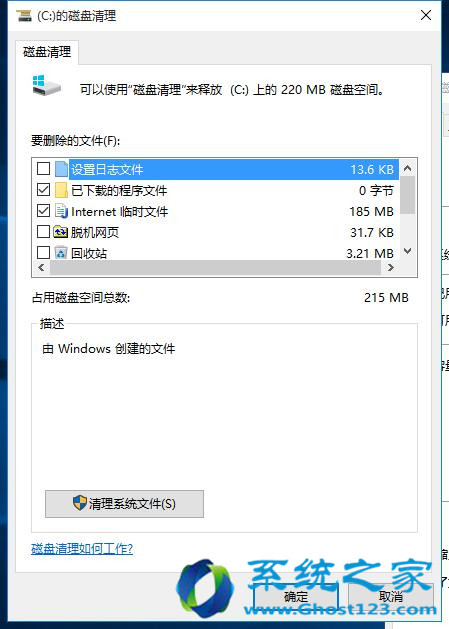449x629 pixels.
Task: Click the 清理系统文件(S) button
Action: 124,504
